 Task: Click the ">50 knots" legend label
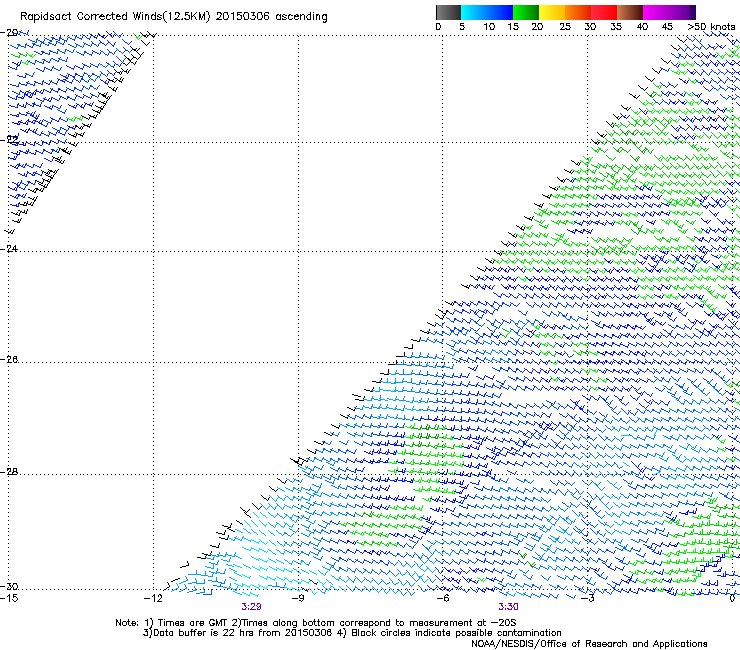coord(711,27)
